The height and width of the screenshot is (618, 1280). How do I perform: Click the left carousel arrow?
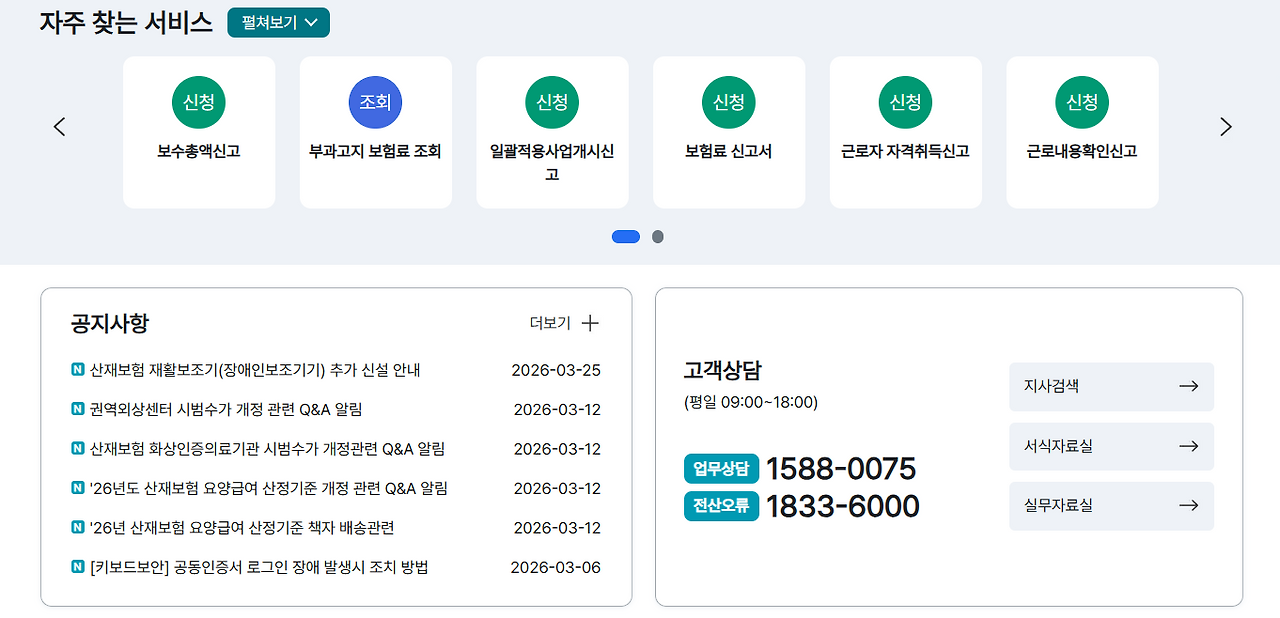point(59,127)
